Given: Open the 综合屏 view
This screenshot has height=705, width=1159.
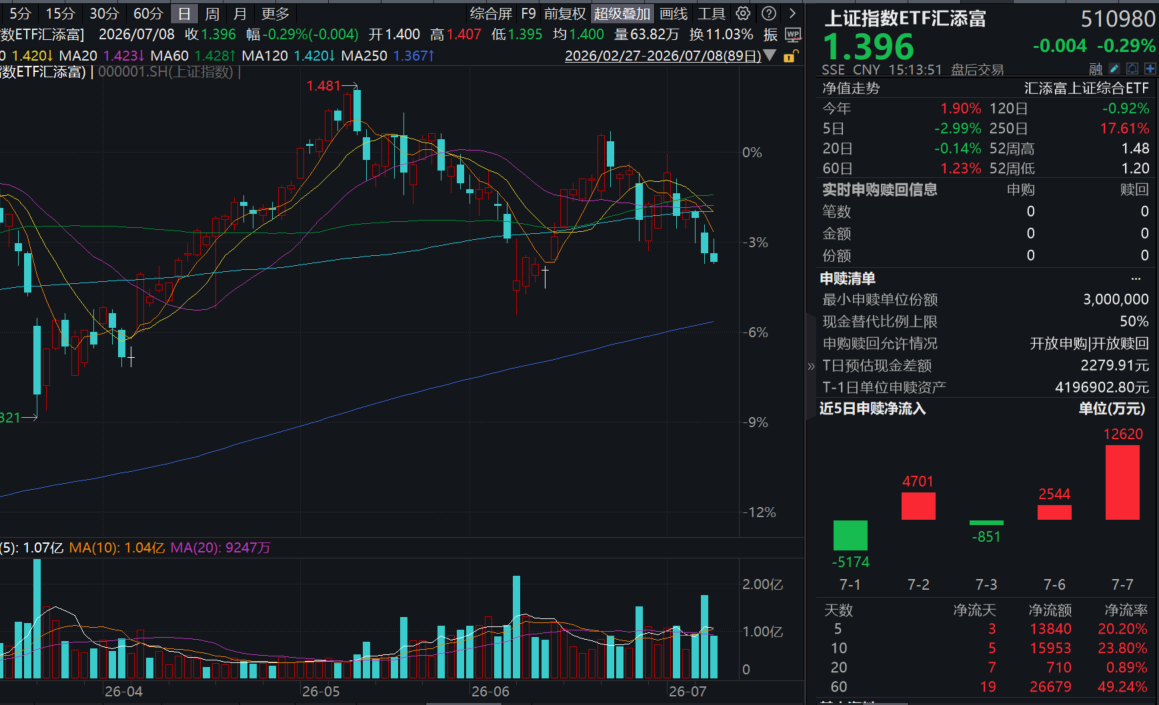Looking at the screenshot, I should point(491,13).
